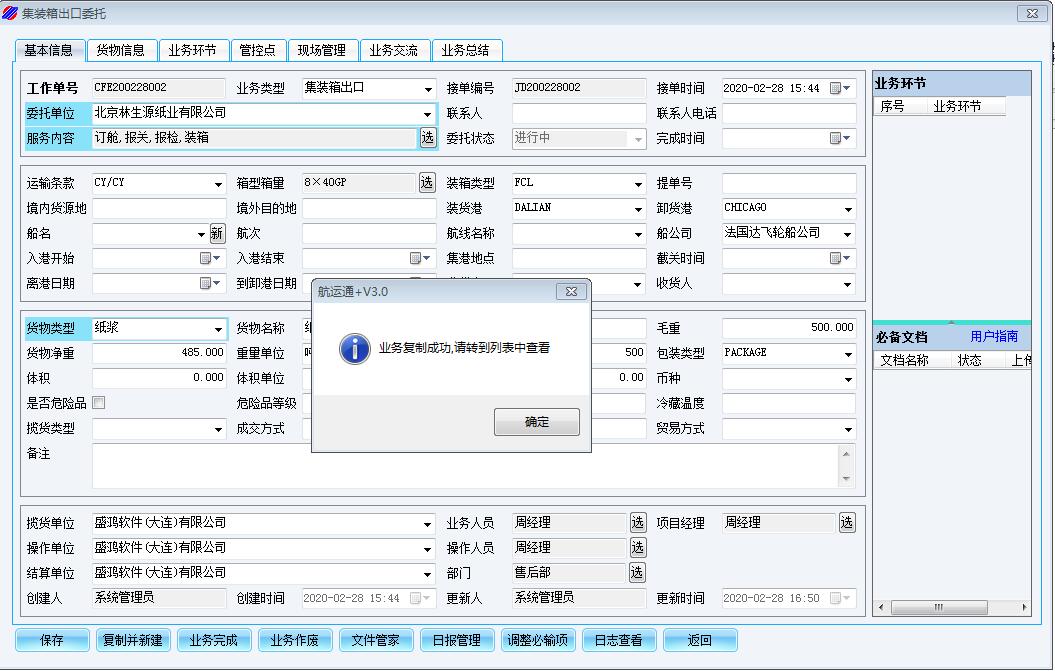The image size is (1055, 671).
Task: Open the 卸货港 CHICAGO dropdown
Action: [848, 209]
